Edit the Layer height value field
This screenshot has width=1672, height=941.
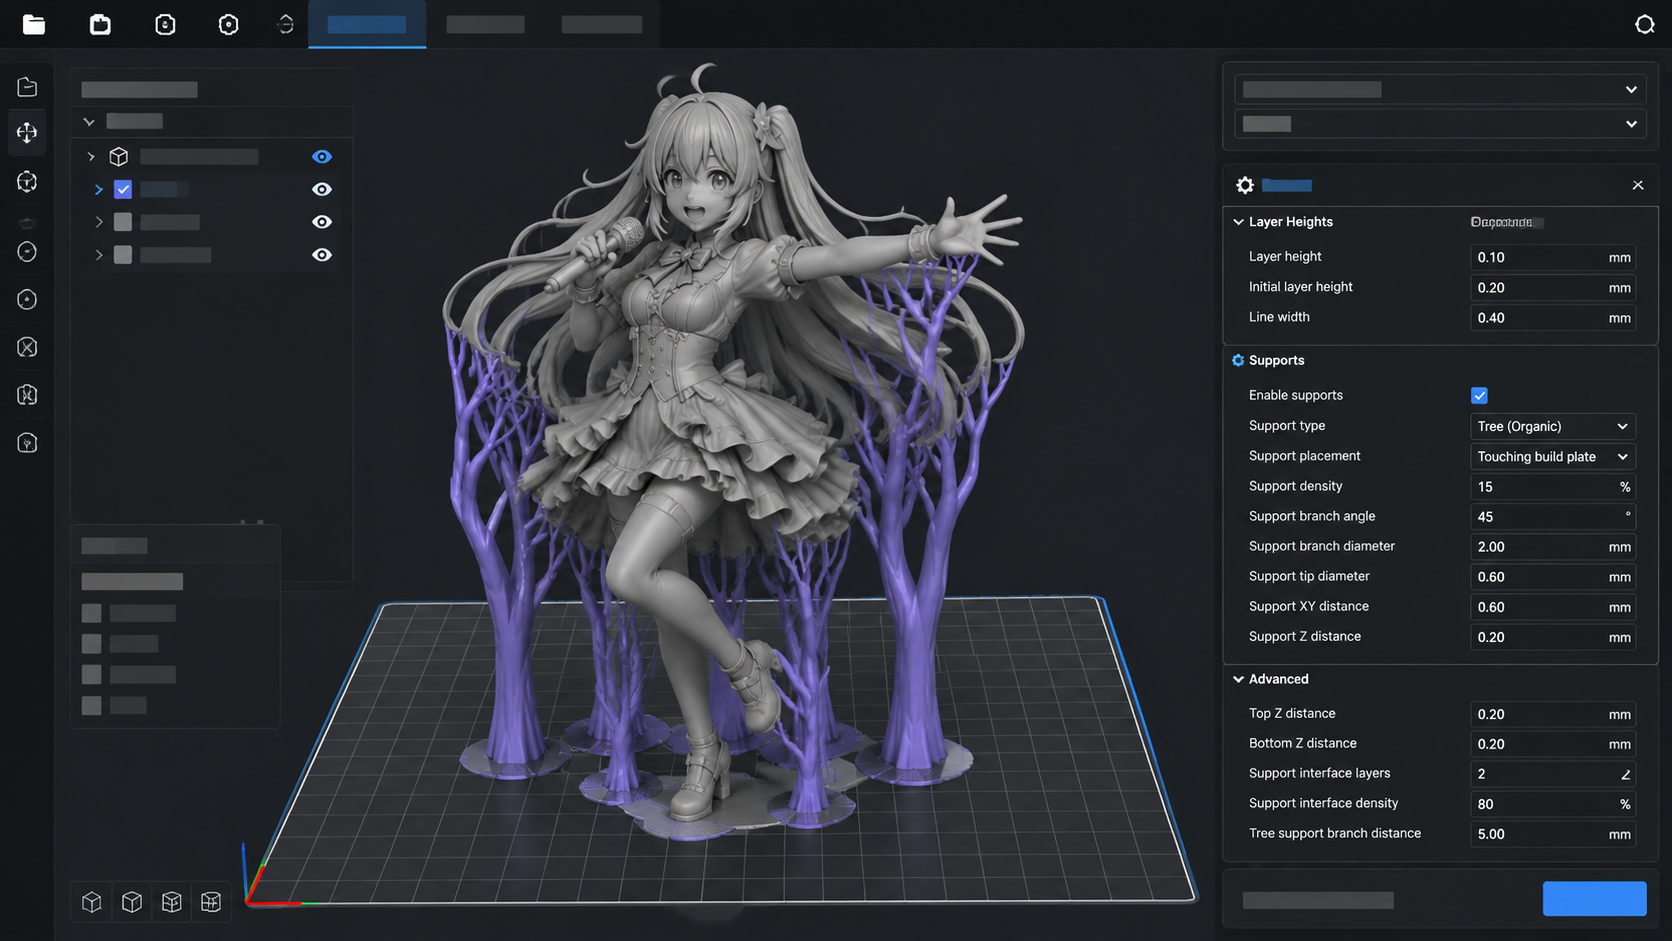pyautogui.click(x=1552, y=257)
